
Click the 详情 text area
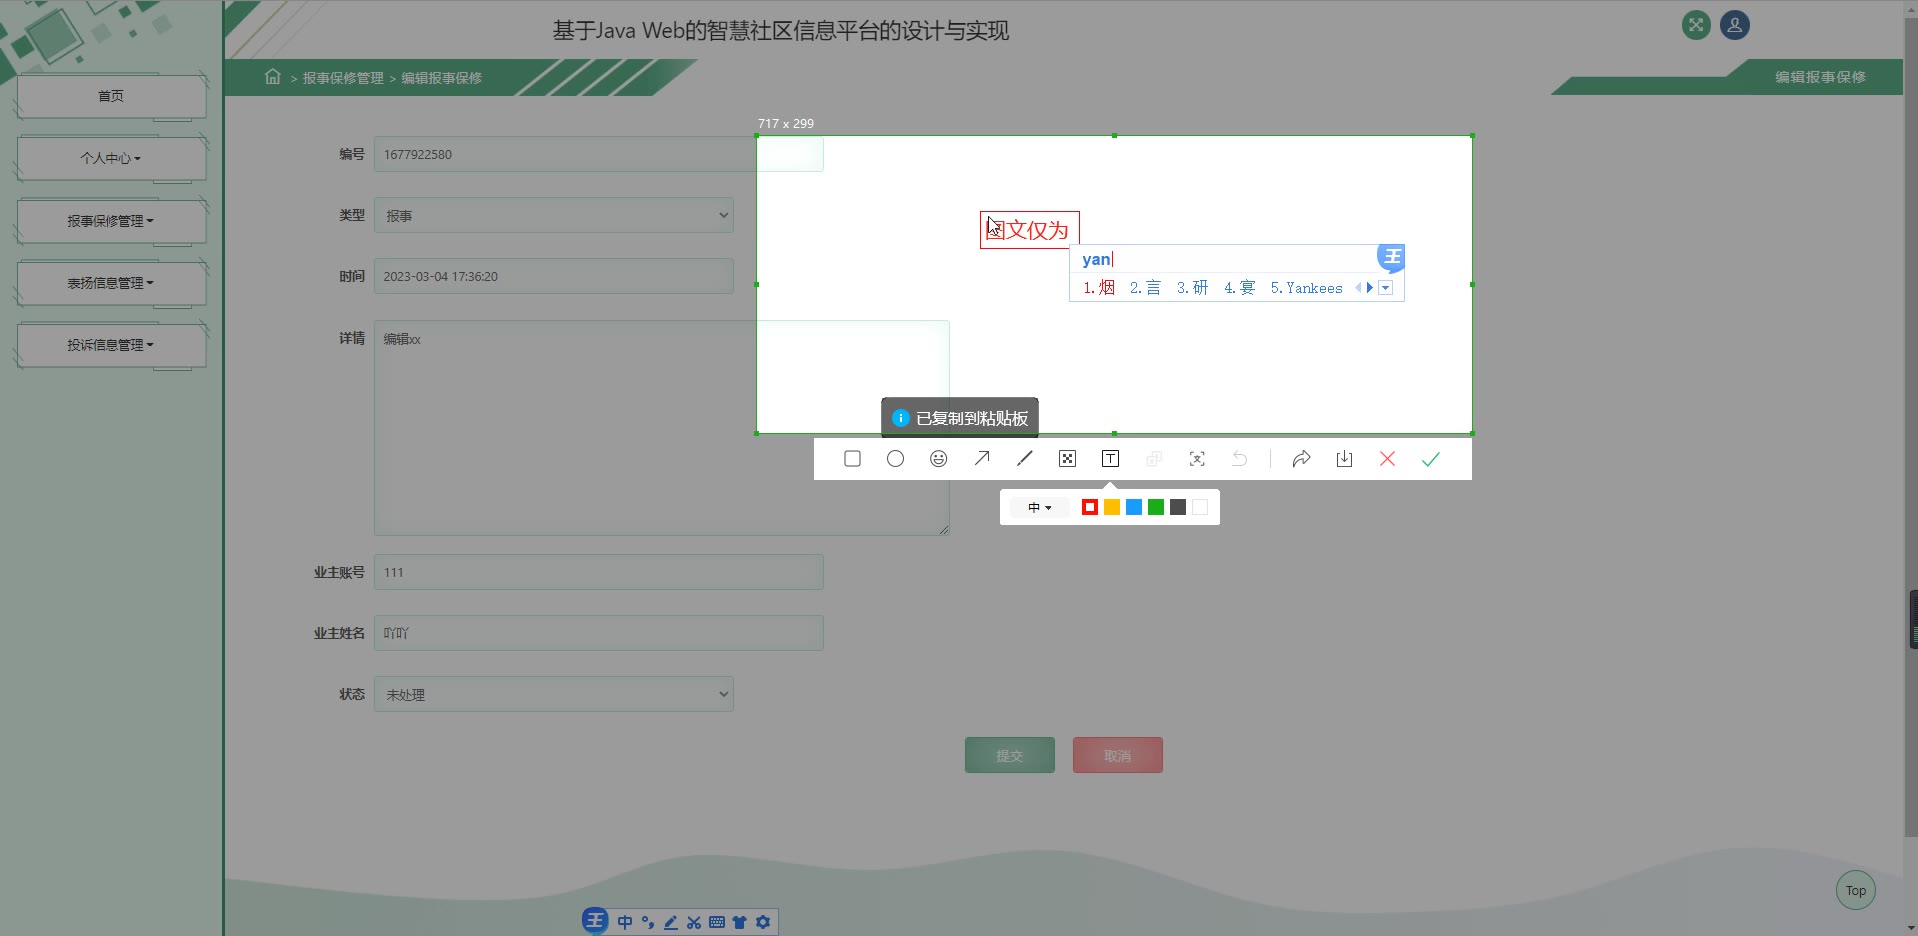(x=662, y=428)
